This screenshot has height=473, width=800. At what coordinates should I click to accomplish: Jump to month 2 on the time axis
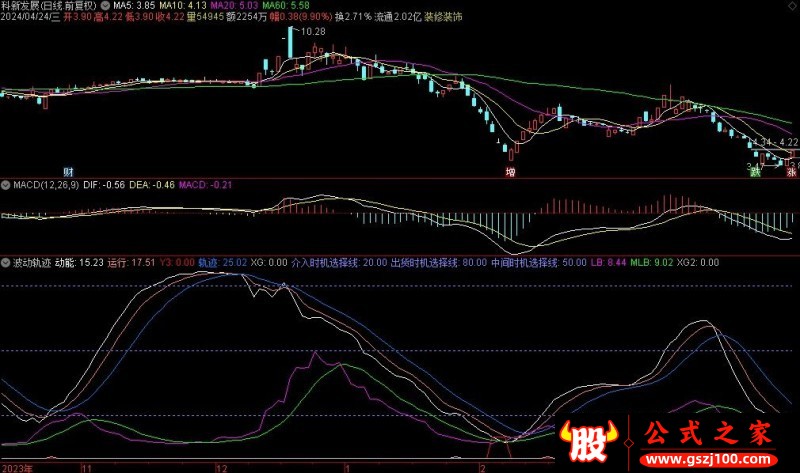(483, 468)
